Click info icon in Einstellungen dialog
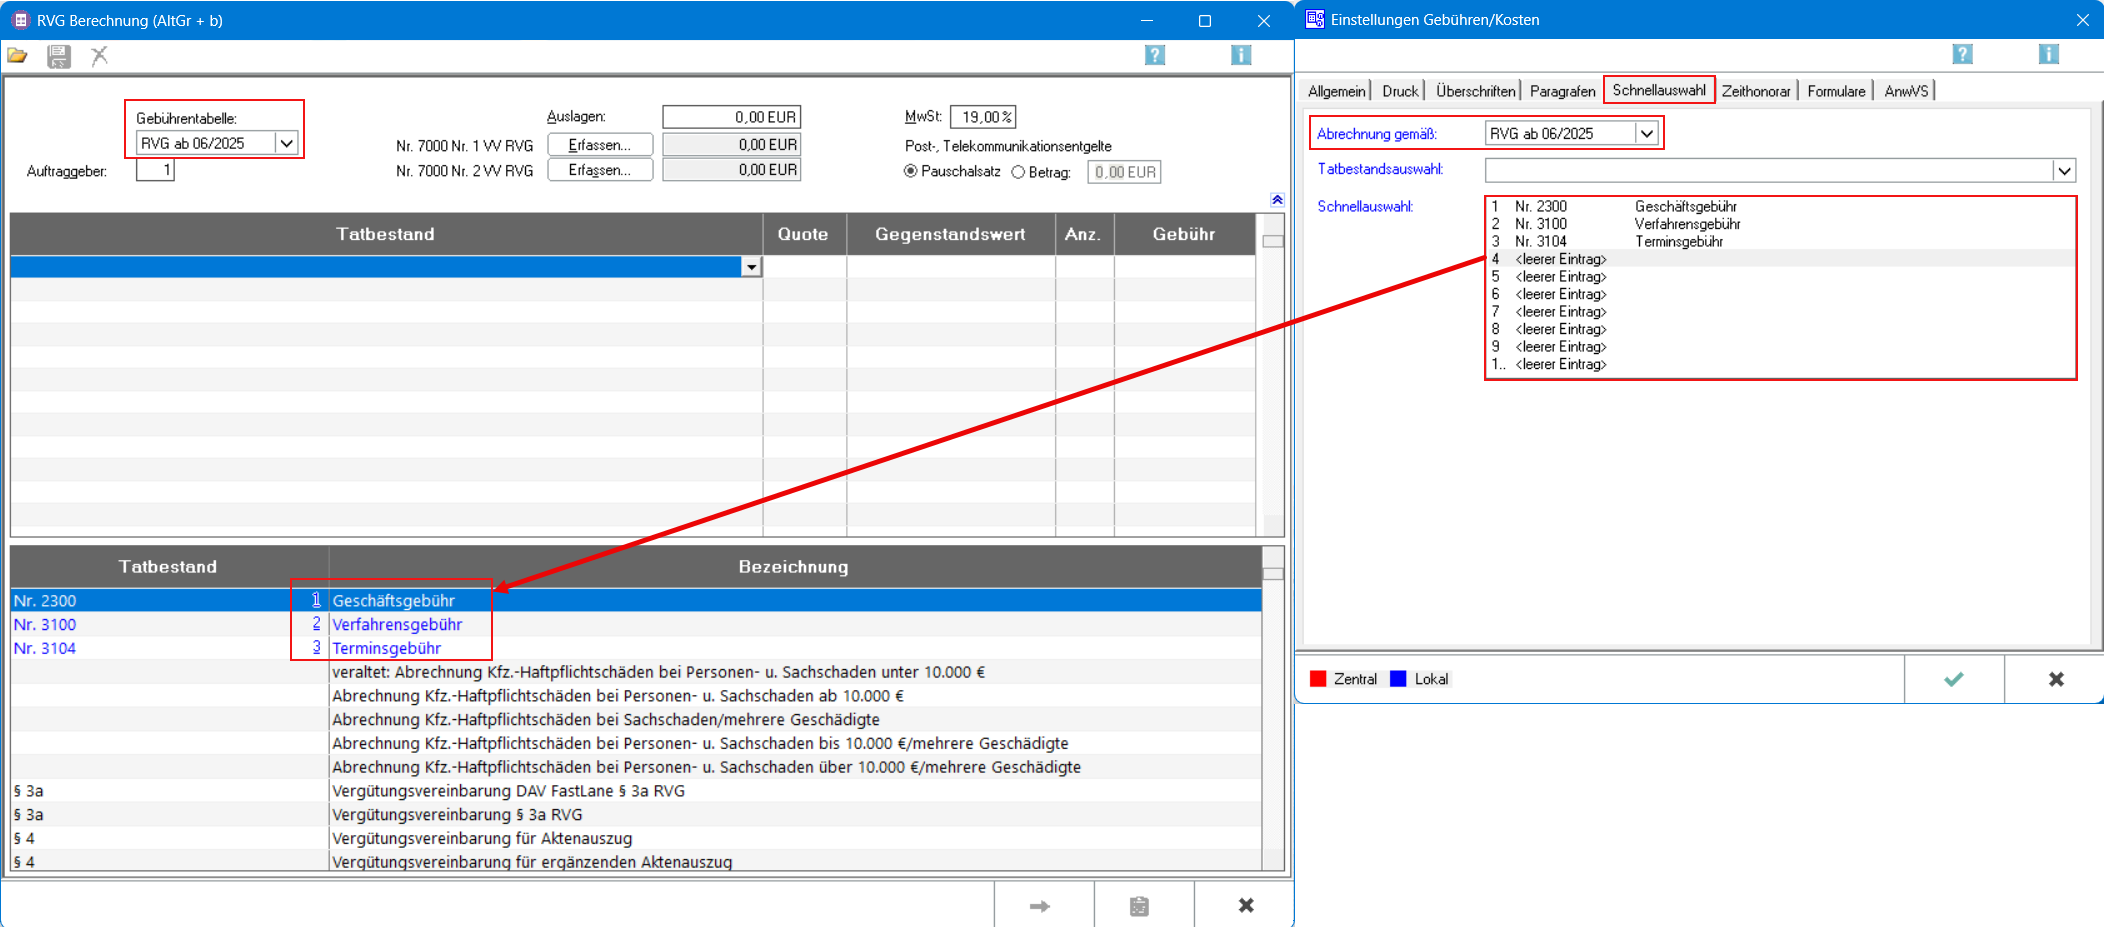Screen dimensions: 2104x927 (x=2048, y=54)
